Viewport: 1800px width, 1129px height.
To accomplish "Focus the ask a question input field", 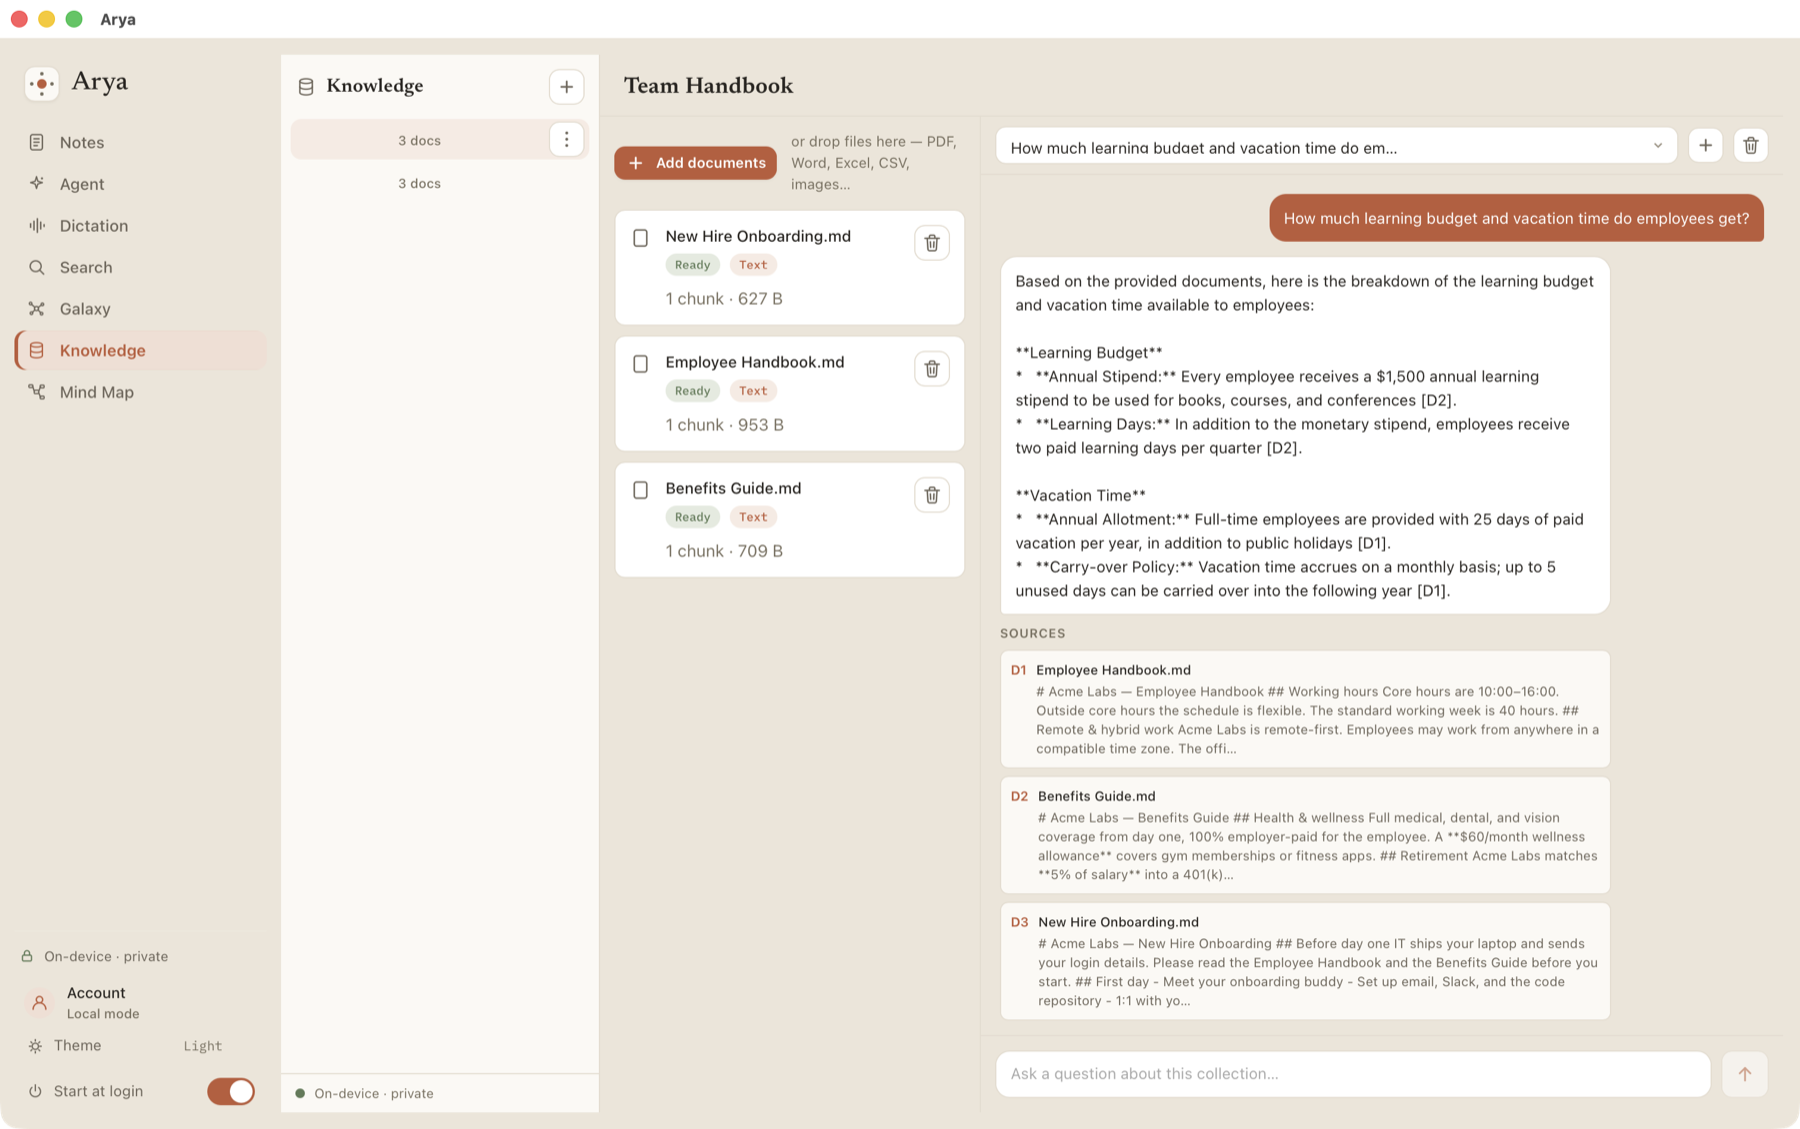I will click(x=1353, y=1074).
